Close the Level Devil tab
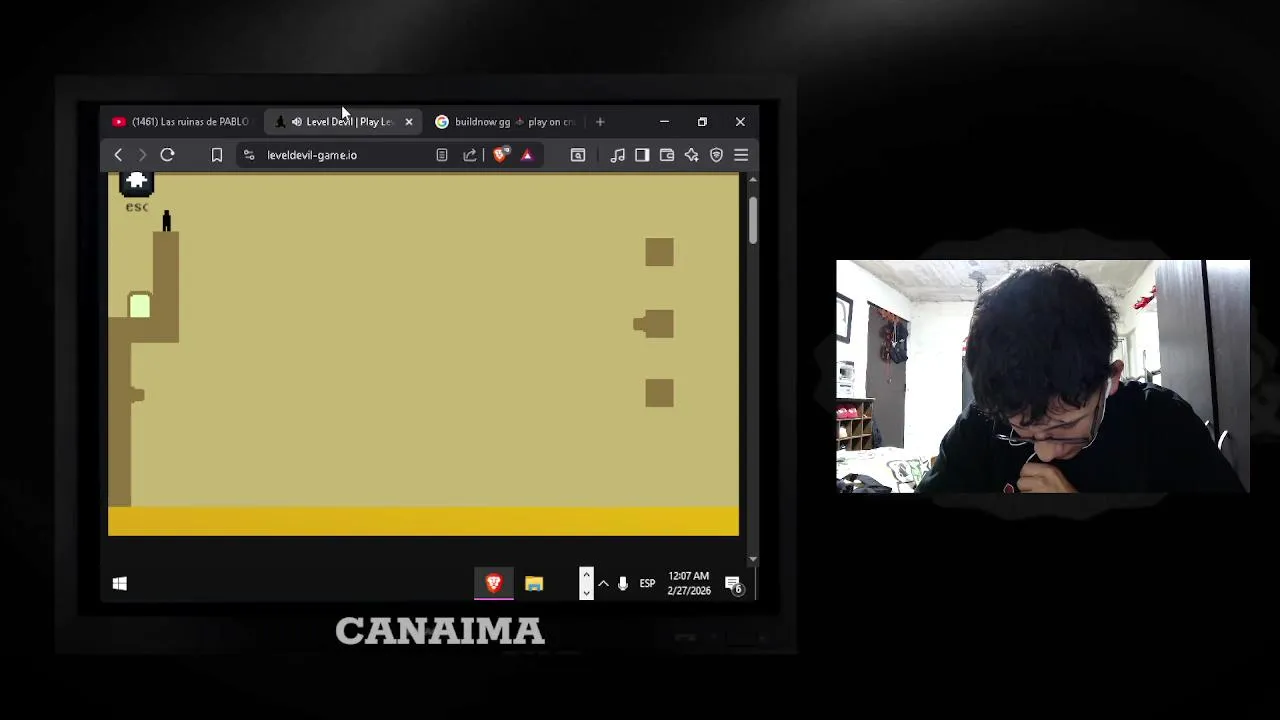The image size is (1280, 720). click(408, 122)
